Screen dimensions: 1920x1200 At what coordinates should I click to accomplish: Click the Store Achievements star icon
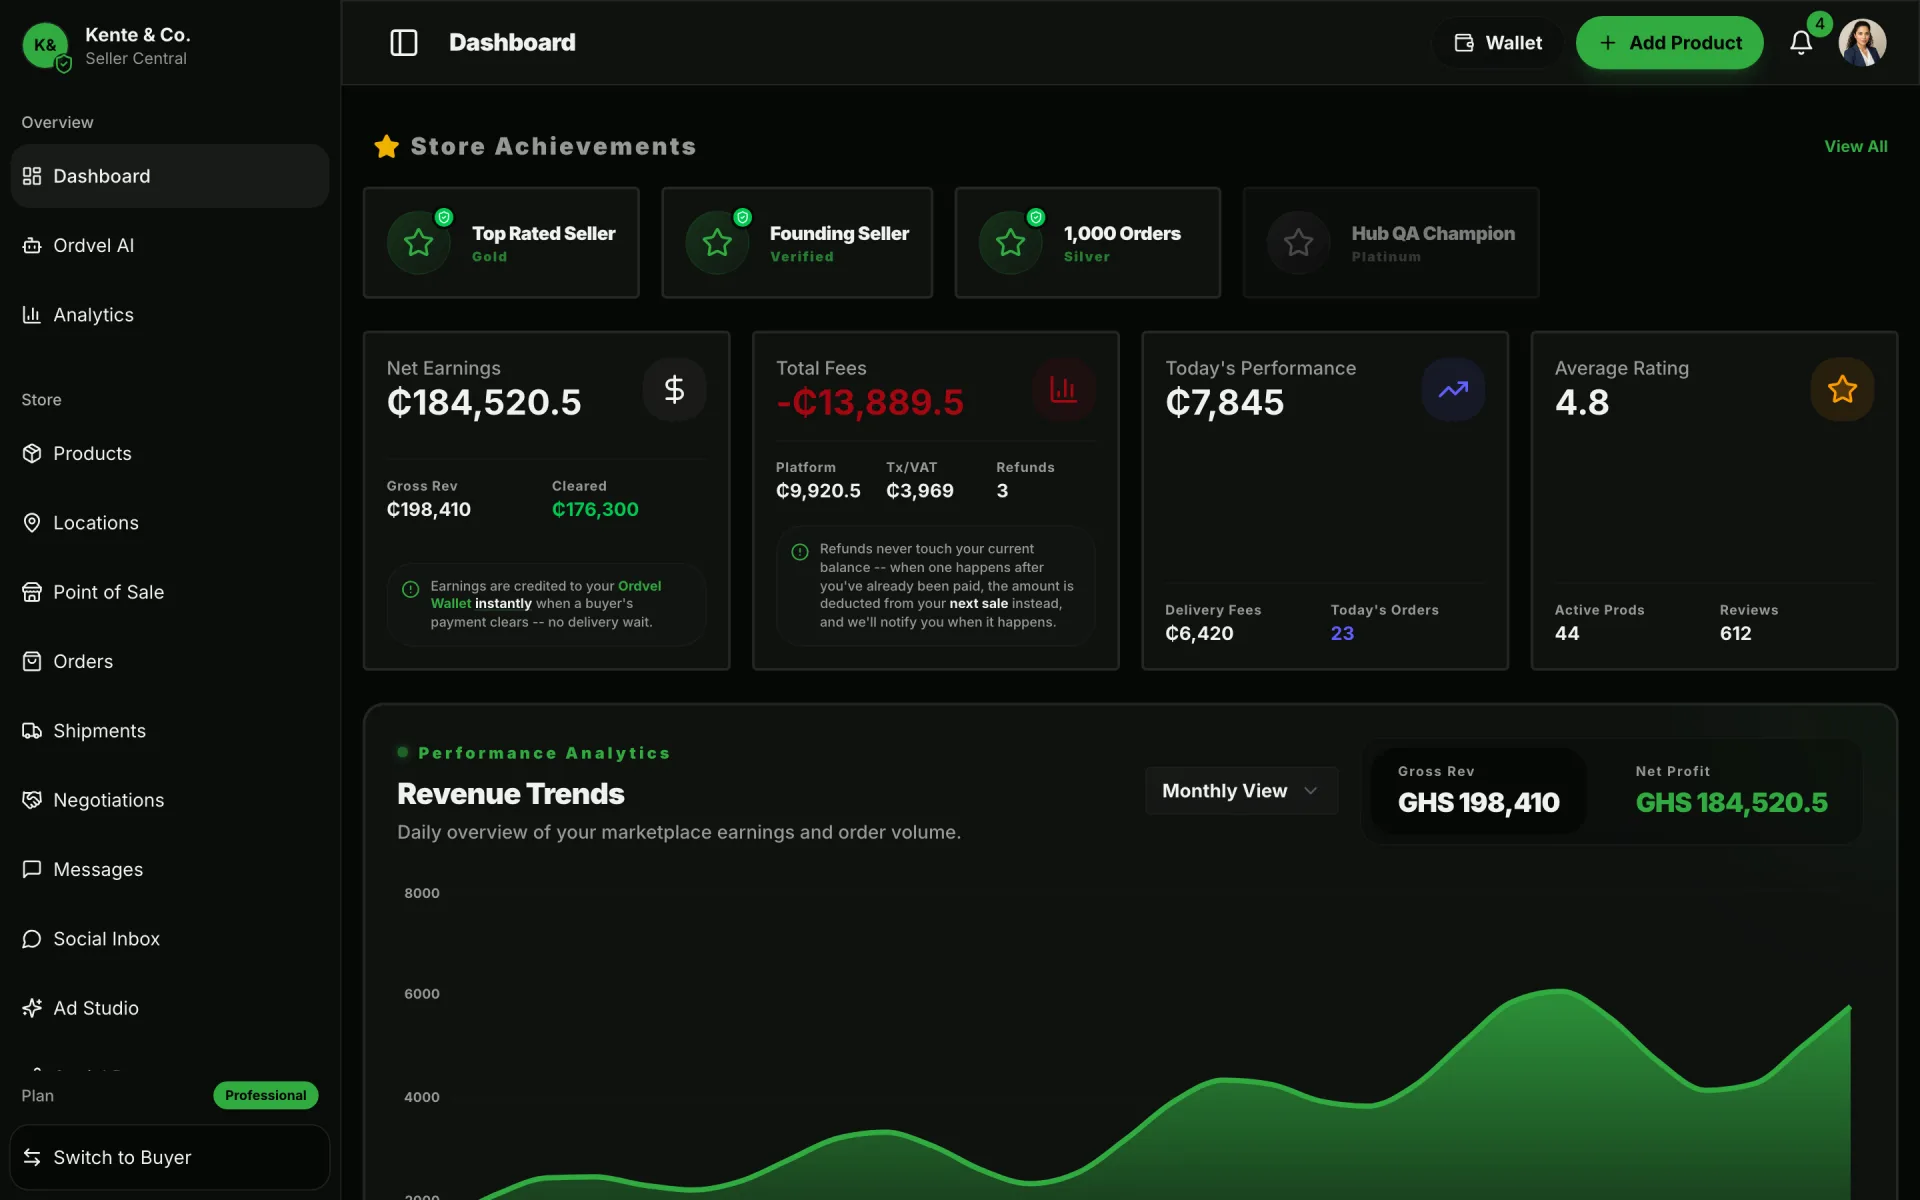[386, 146]
